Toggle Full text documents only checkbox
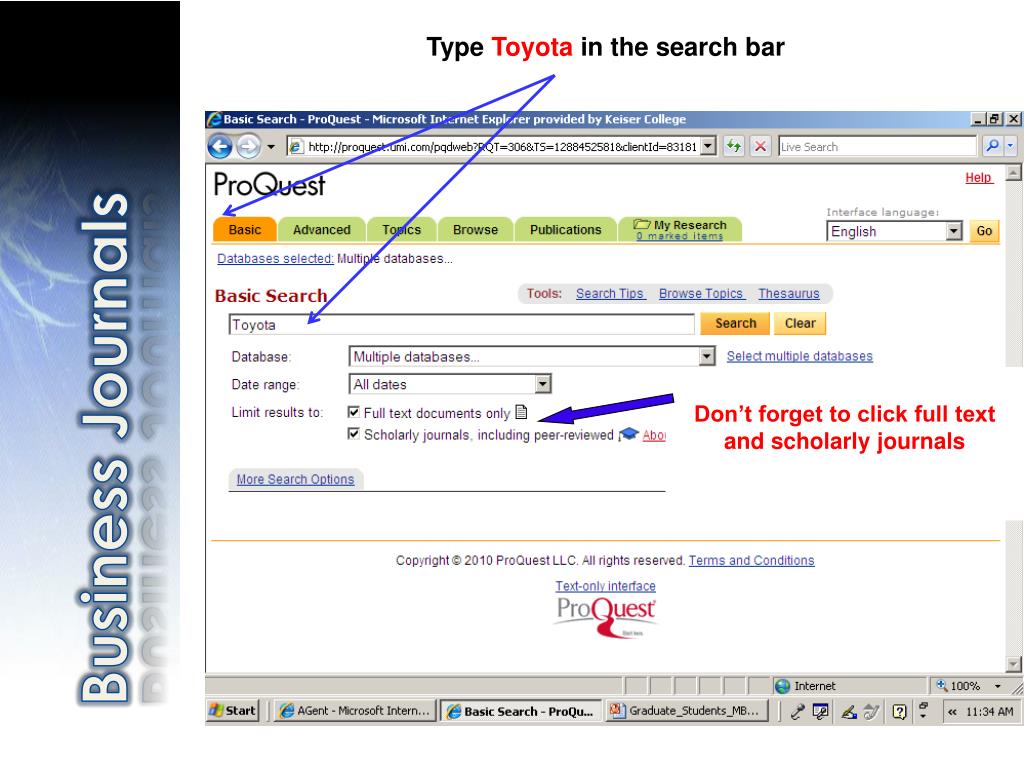This screenshot has width=1024, height=768. (353, 412)
